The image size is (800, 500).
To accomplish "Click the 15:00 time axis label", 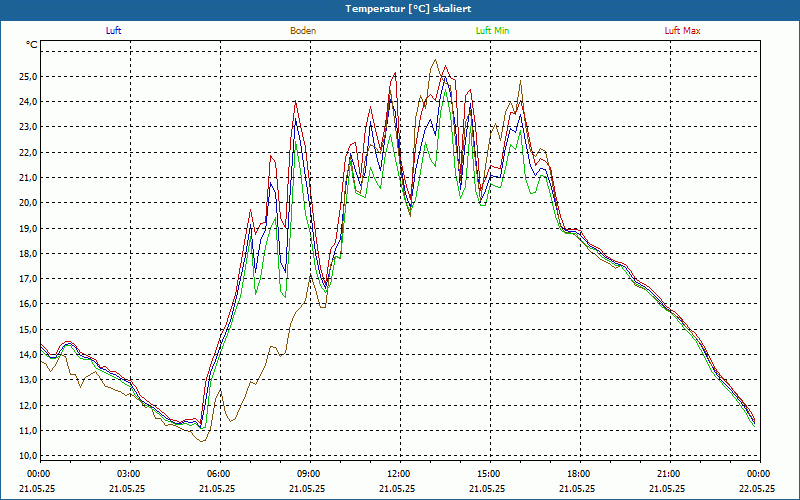I will (x=490, y=474).
